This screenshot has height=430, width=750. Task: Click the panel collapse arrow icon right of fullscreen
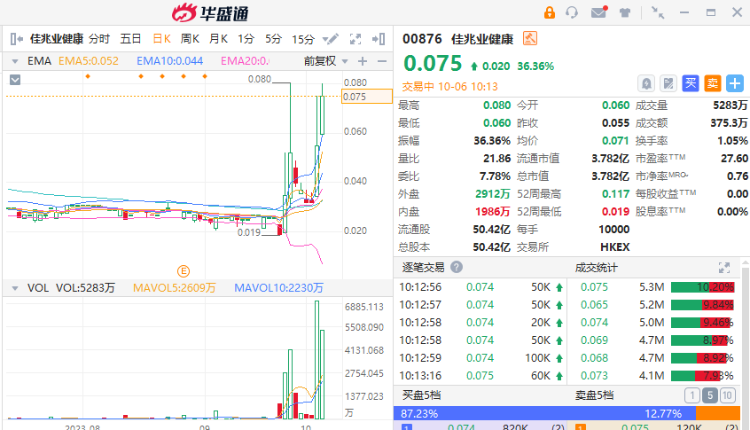pyautogui.click(x=379, y=39)
